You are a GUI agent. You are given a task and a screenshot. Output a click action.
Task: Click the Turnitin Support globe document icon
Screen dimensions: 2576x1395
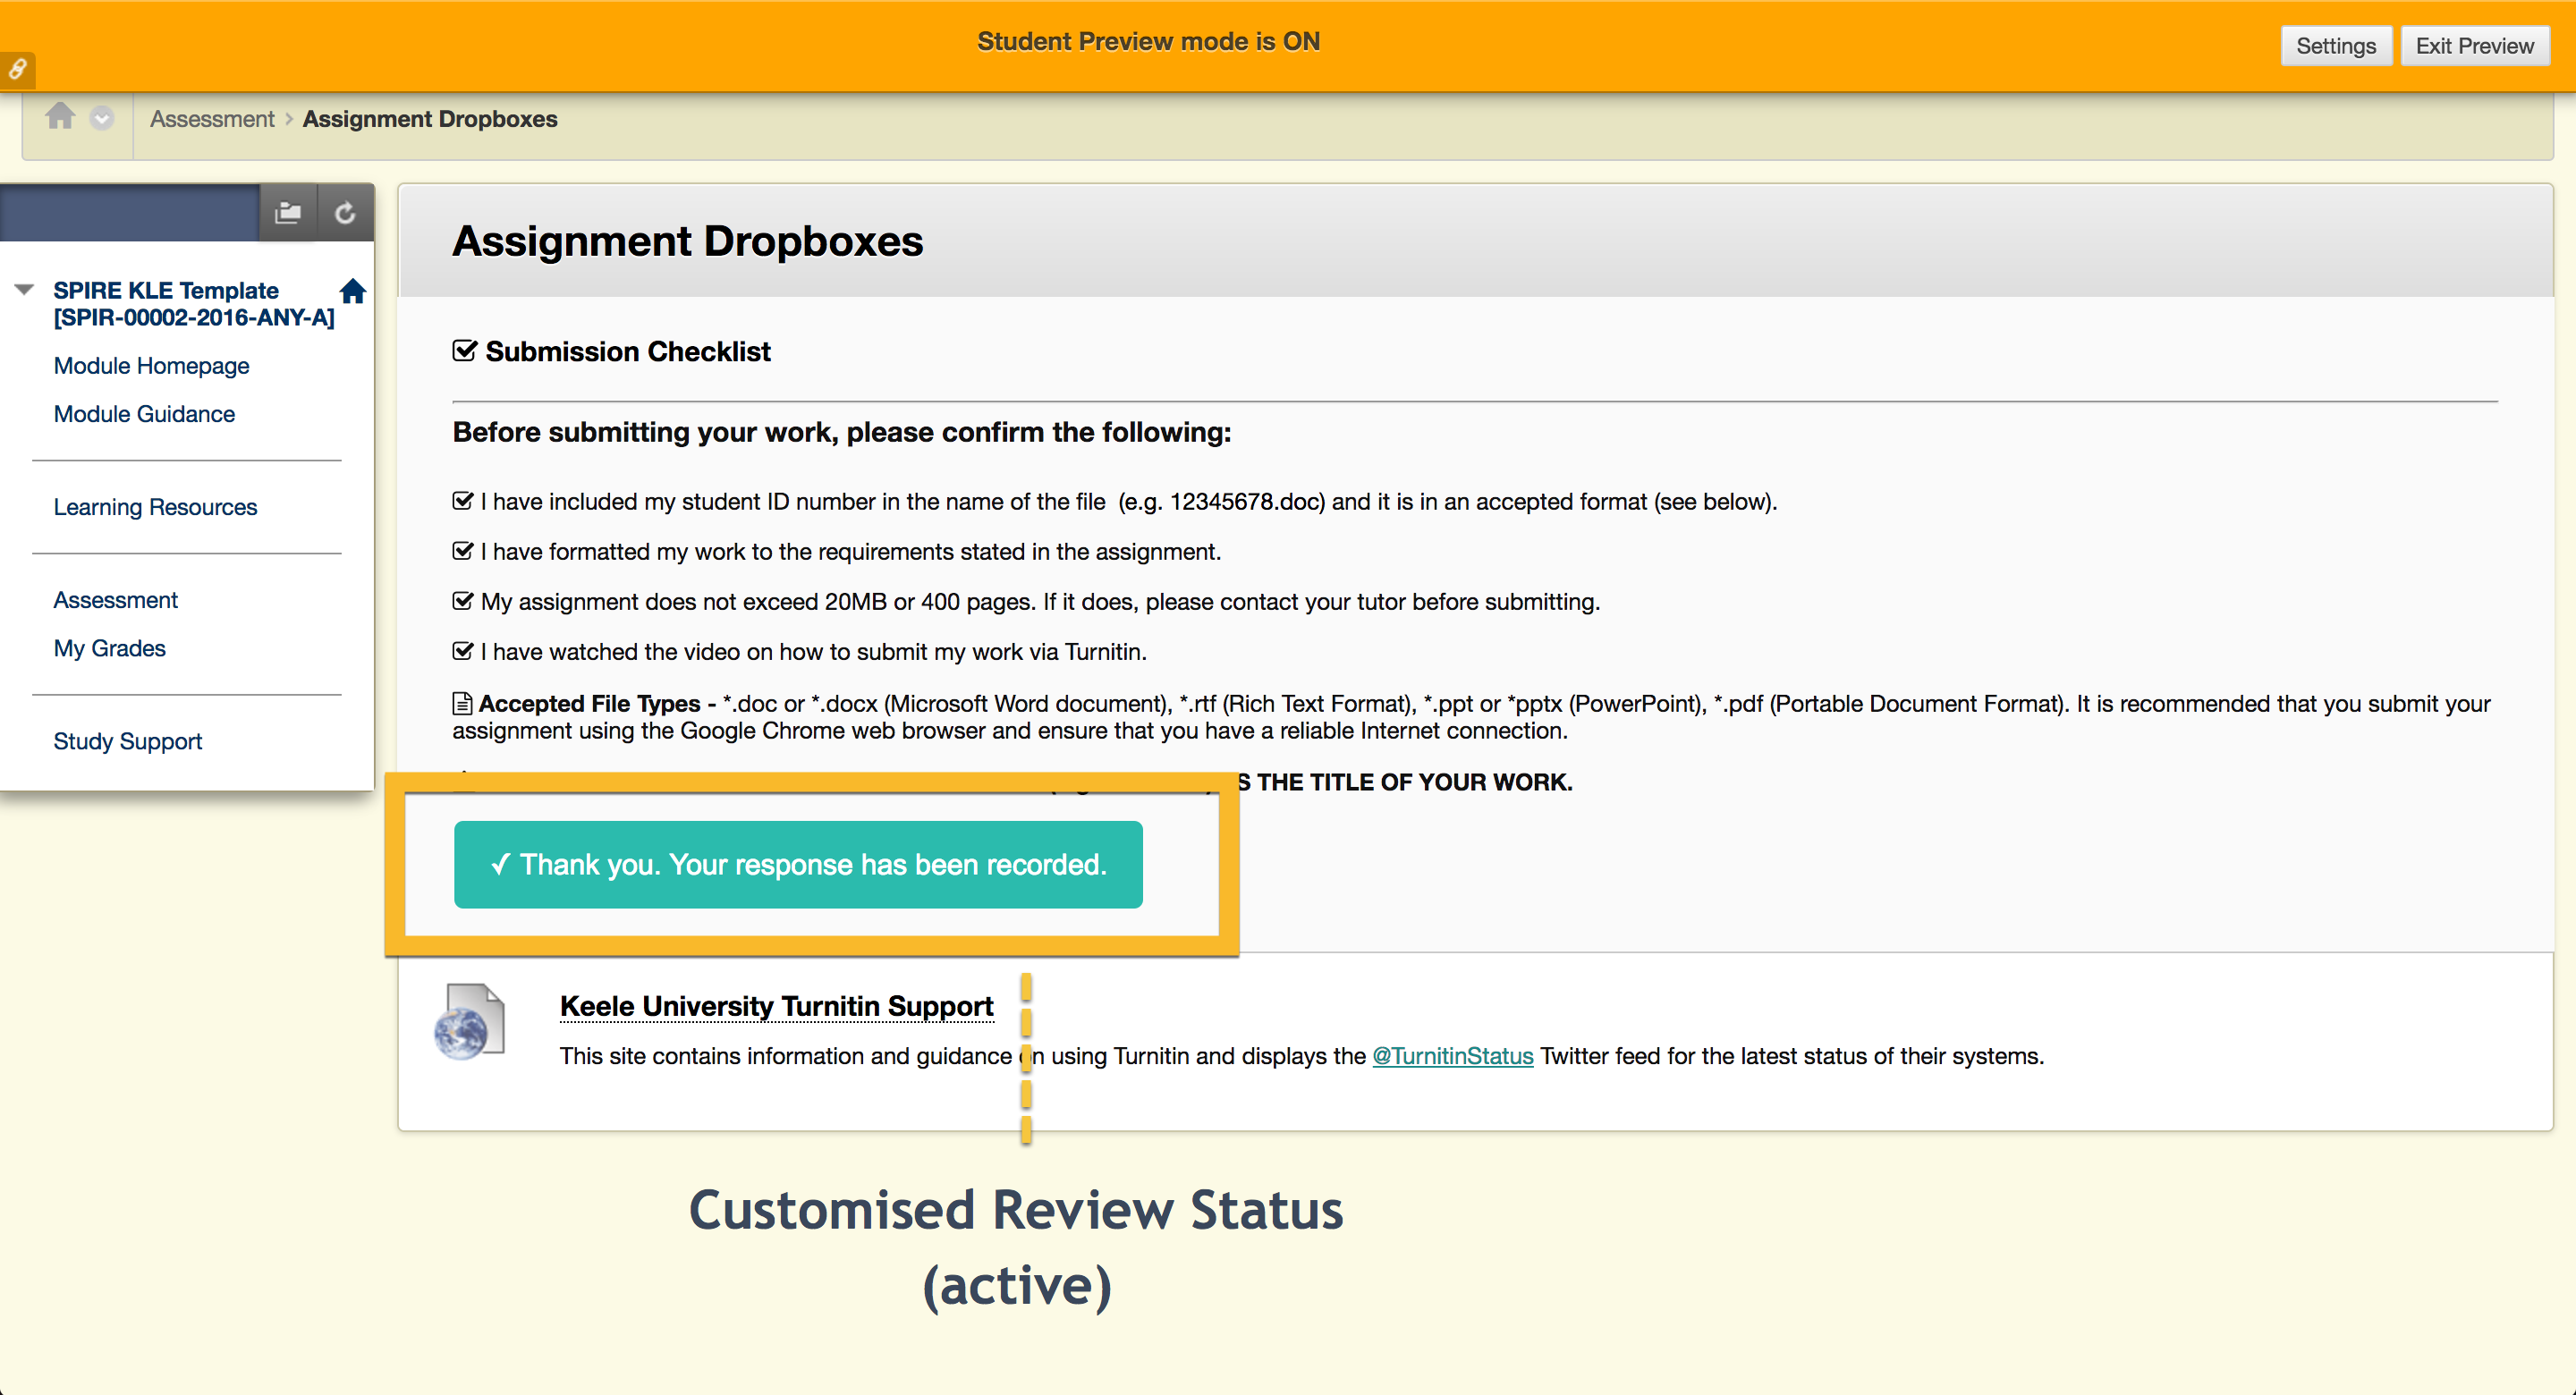tap(470, 1022)
